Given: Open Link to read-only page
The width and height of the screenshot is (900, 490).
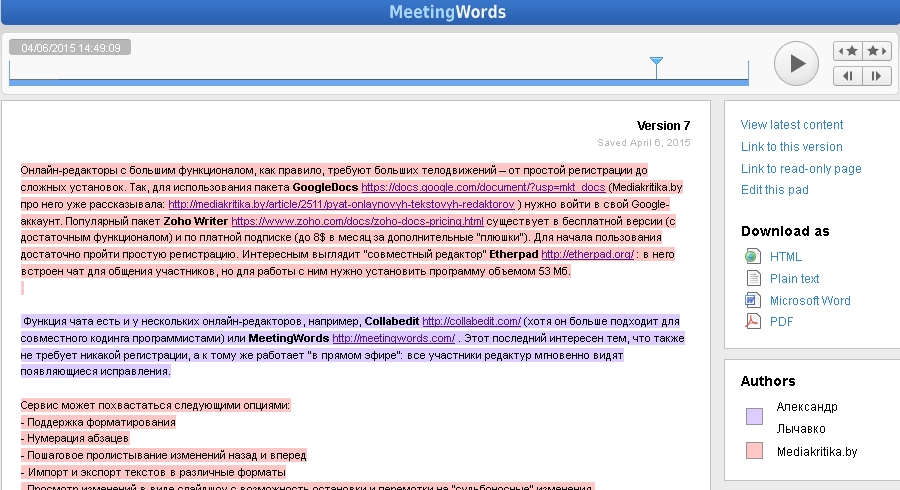Looking at the screenshot, I should 801,169.
